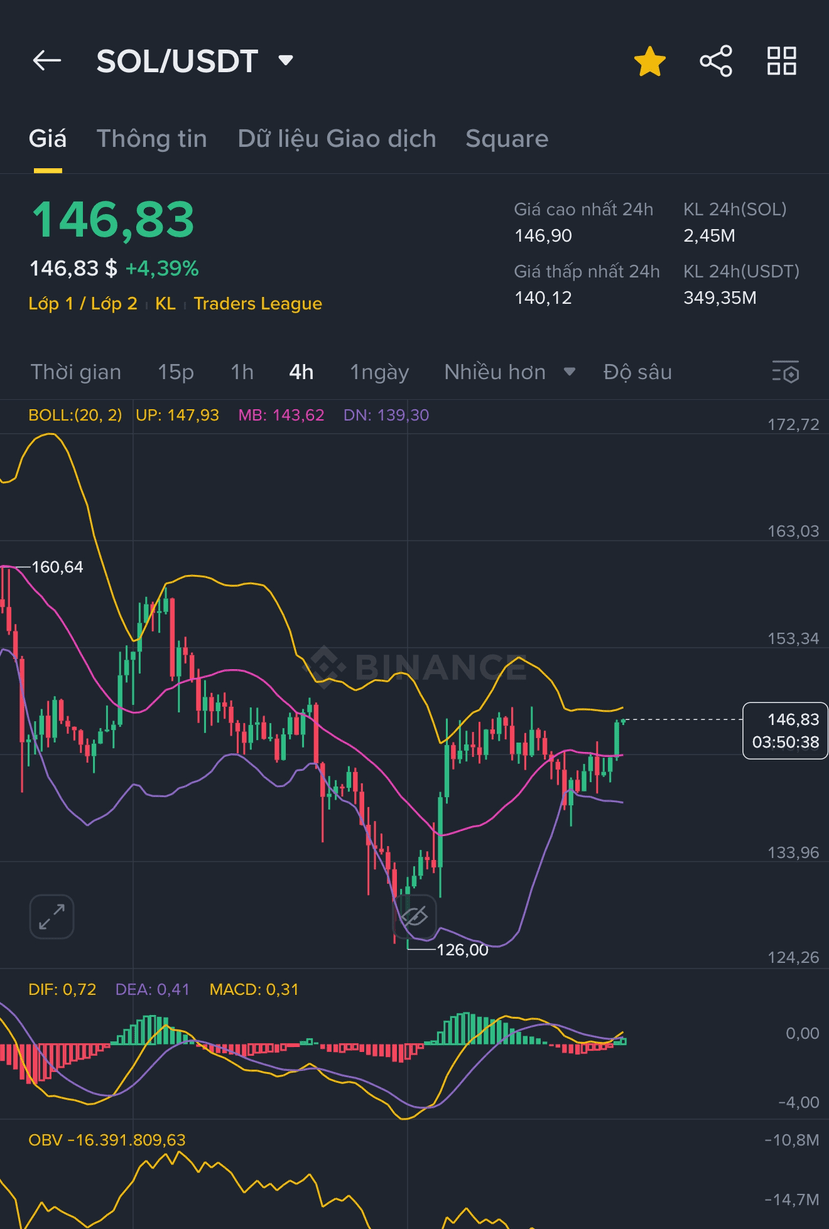829x1229 pixels.
Task: Tap the KL 24h(SOL) value 2,45M
Action: [710, 236]
